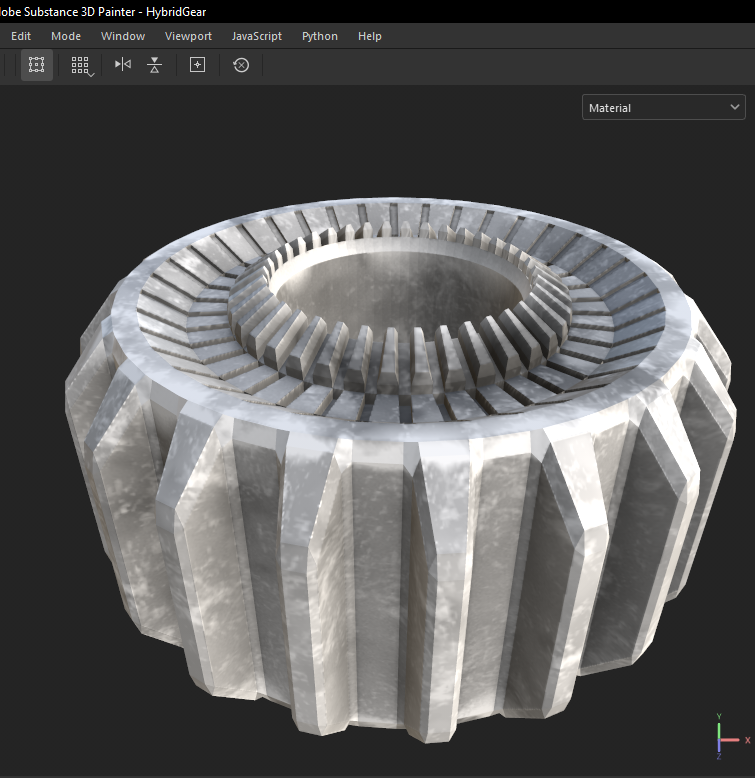This screenshot has width=755, height=778.
Task: Open the Mode menu
Action: [66, 36]
